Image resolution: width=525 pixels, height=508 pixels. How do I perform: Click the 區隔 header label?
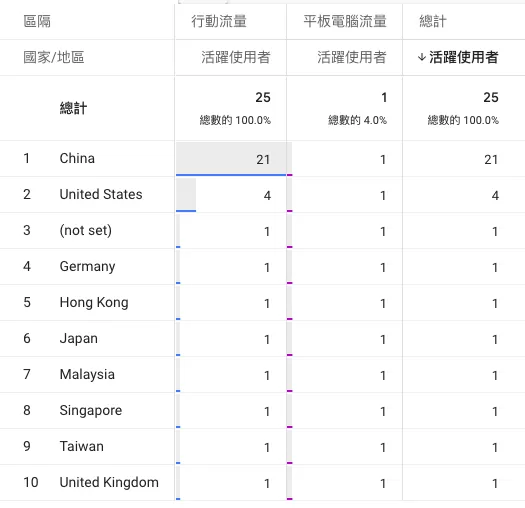coord(37,21)
